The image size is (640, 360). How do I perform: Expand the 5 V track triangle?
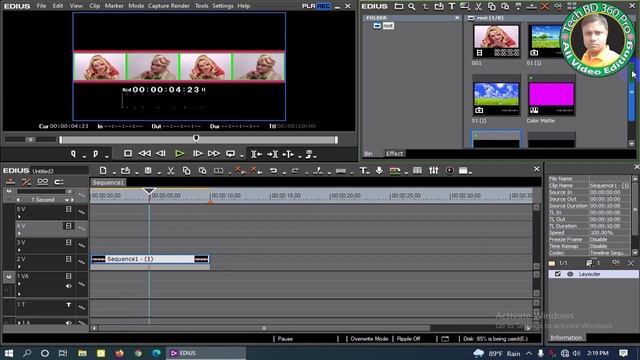[x=19, y=217]
